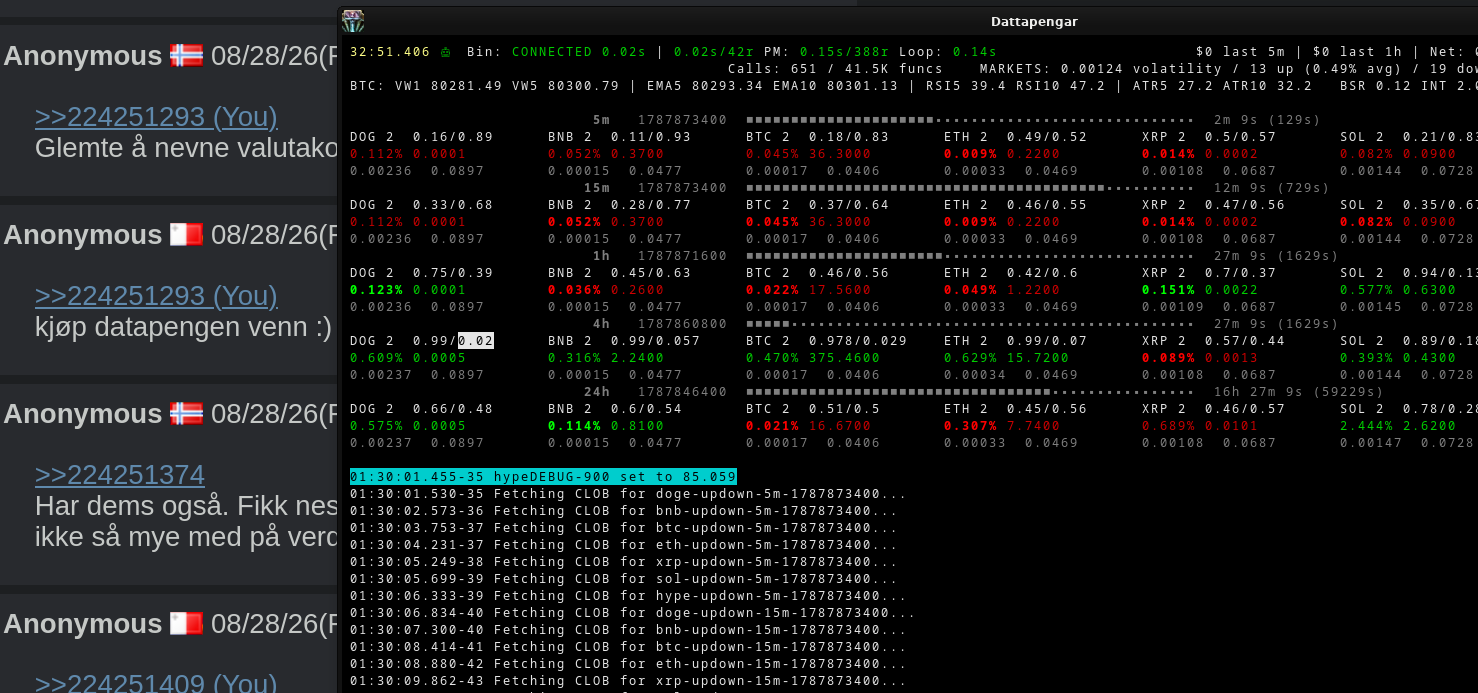
Task: Click the Dattapengar app icon in title bar
Action: coord(353,21)
